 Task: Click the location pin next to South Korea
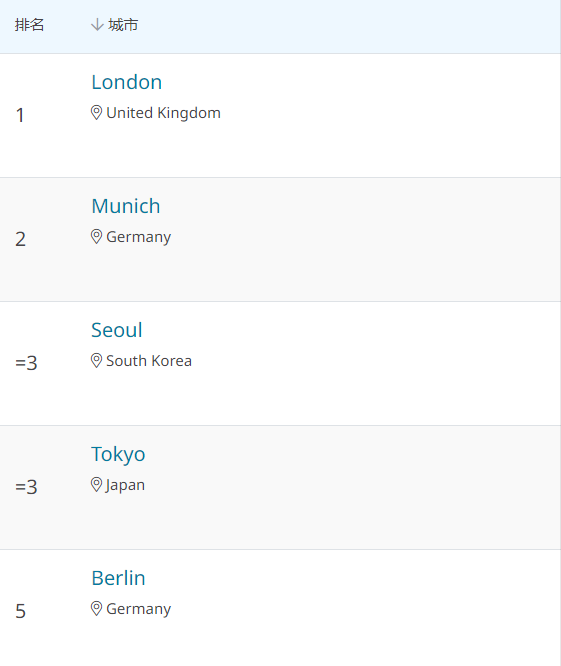coord(96,361)
